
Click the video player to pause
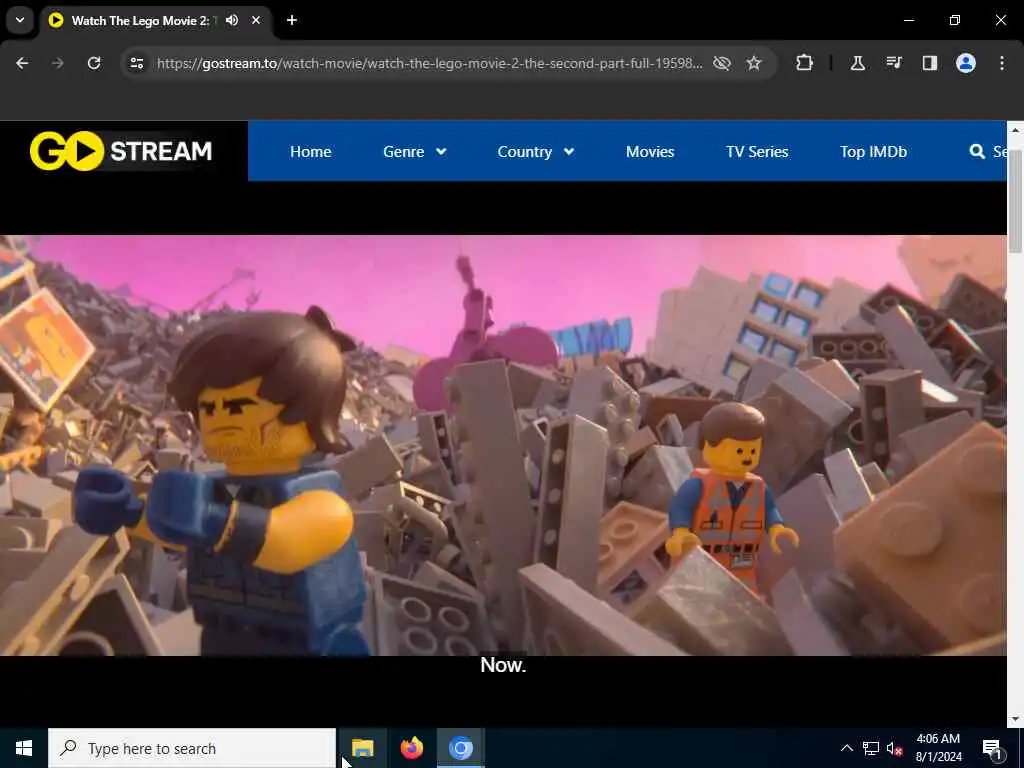click(x=503, y=445)
